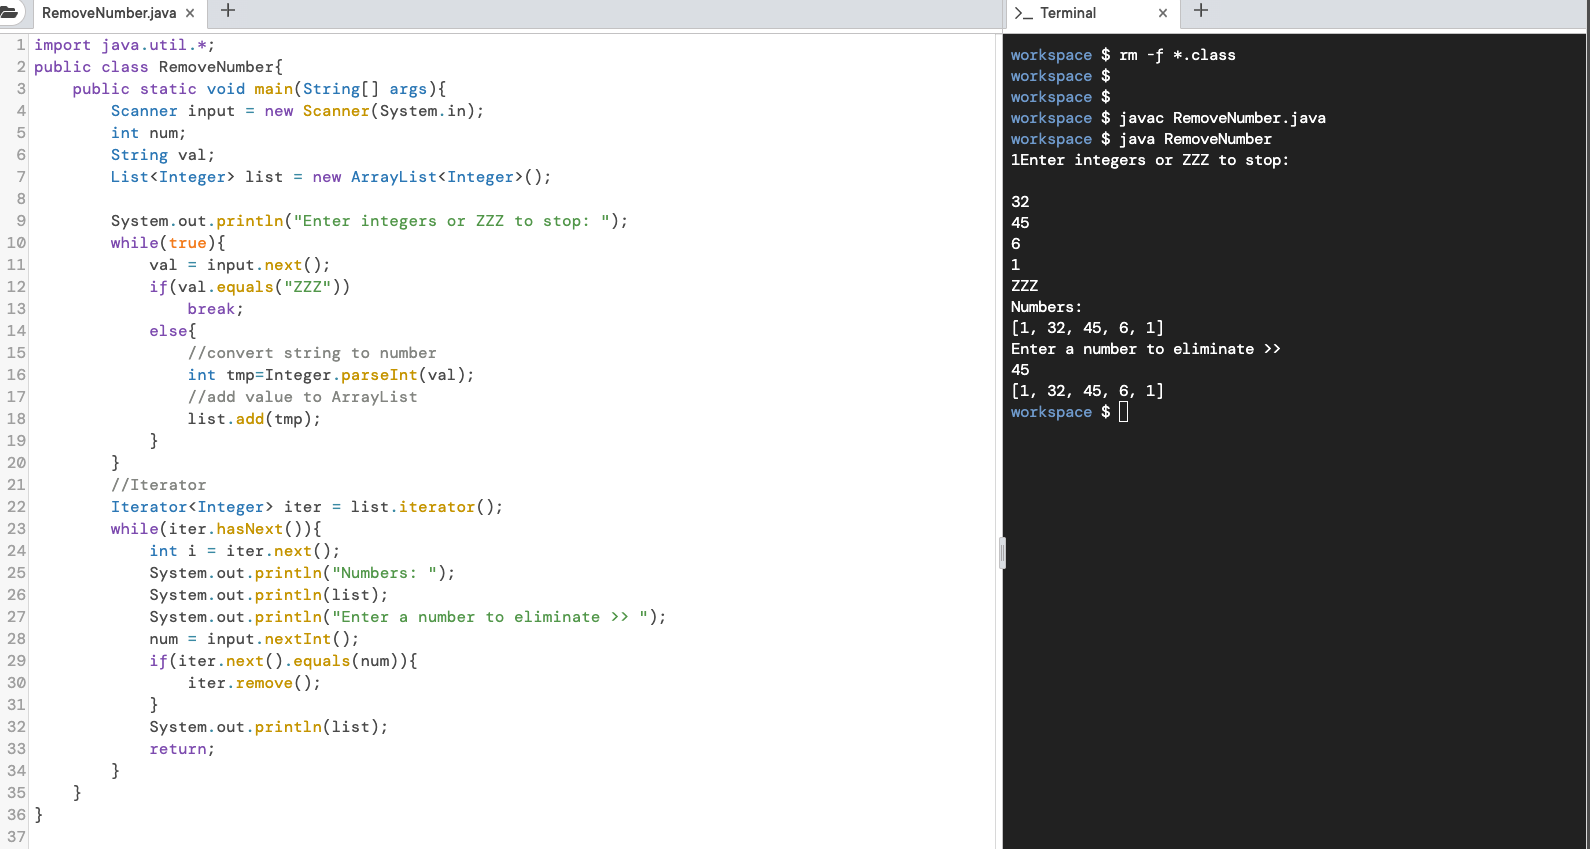Click the 'return;' statement
The image size is (1590, 849).
click(182, 749)
